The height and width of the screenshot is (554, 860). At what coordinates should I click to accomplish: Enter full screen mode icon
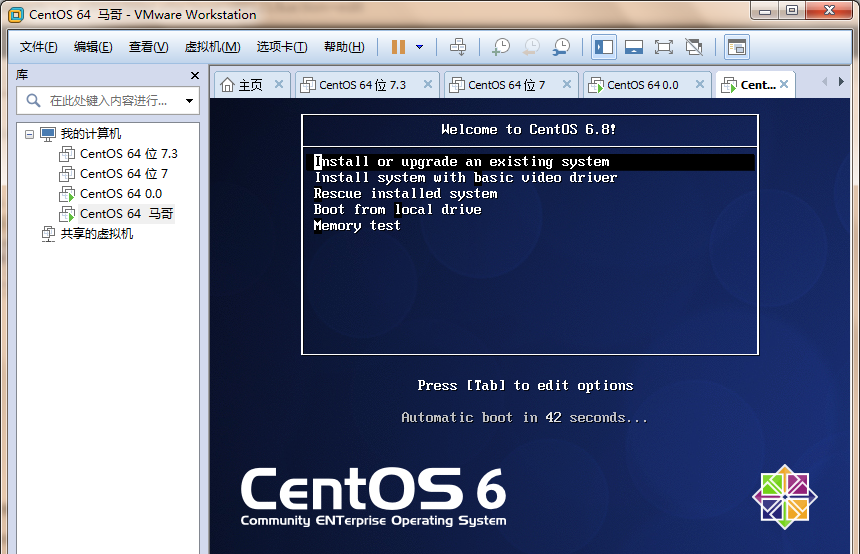coord(664,47)
